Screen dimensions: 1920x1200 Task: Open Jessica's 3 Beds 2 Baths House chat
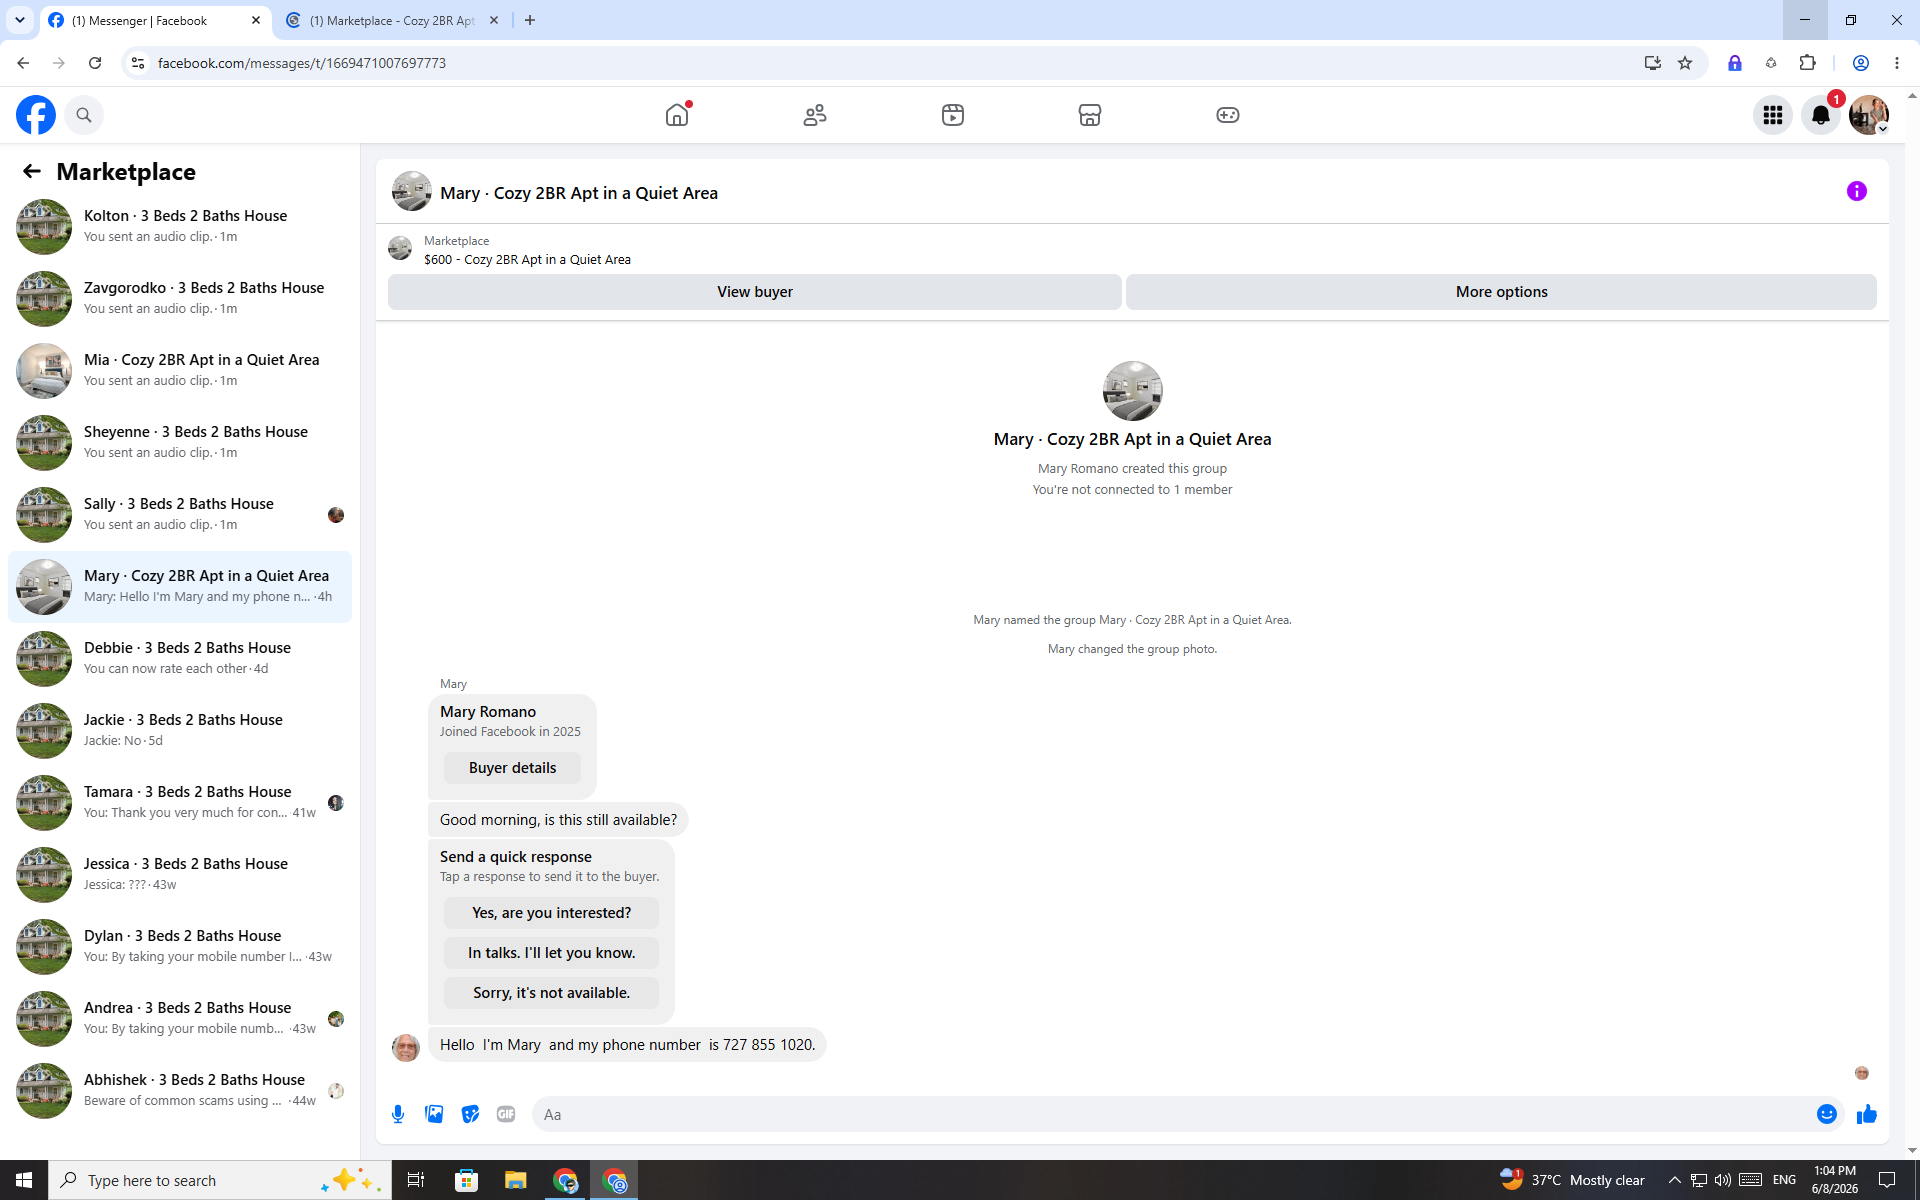coord(180,875)
